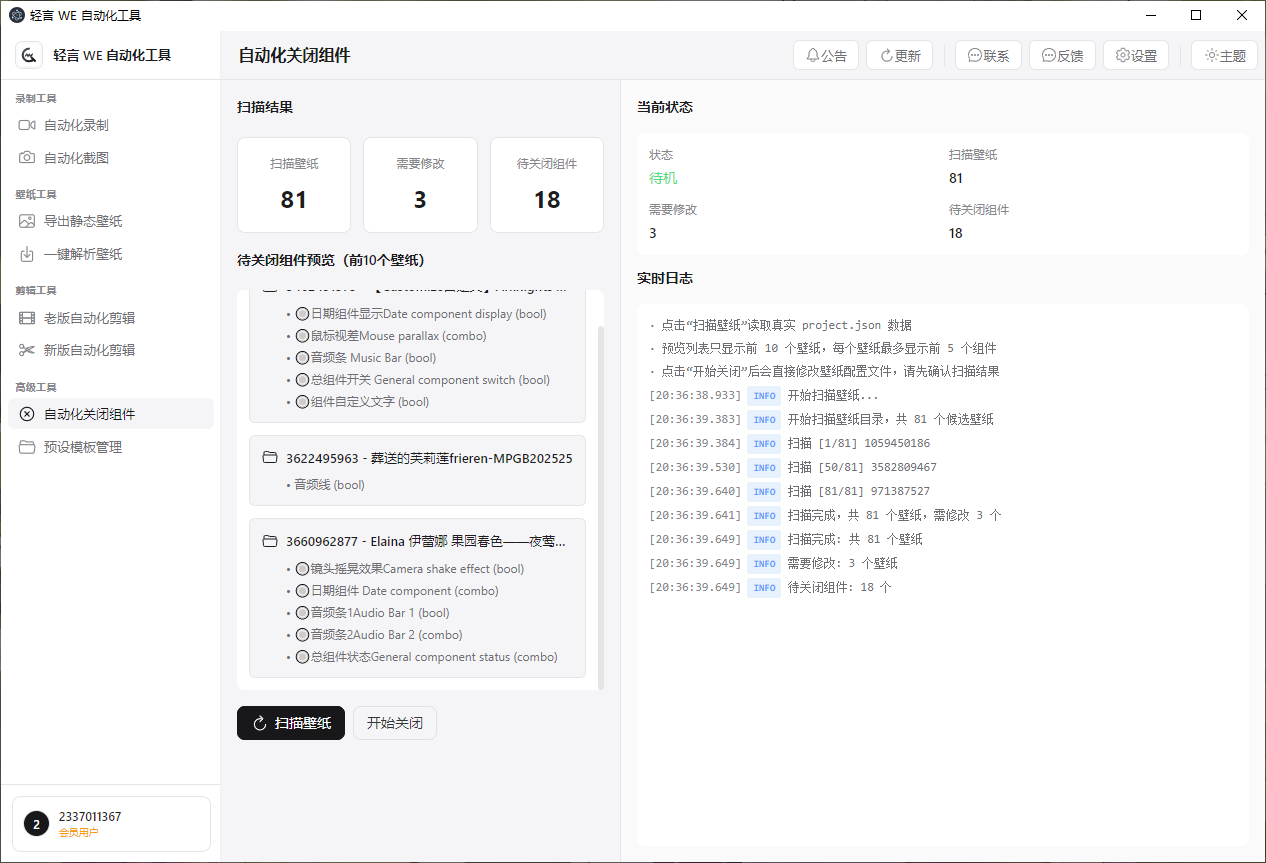1266x863 pixels.
Task: Open the 主题 theme switcher
Action: pos(1224,56)
